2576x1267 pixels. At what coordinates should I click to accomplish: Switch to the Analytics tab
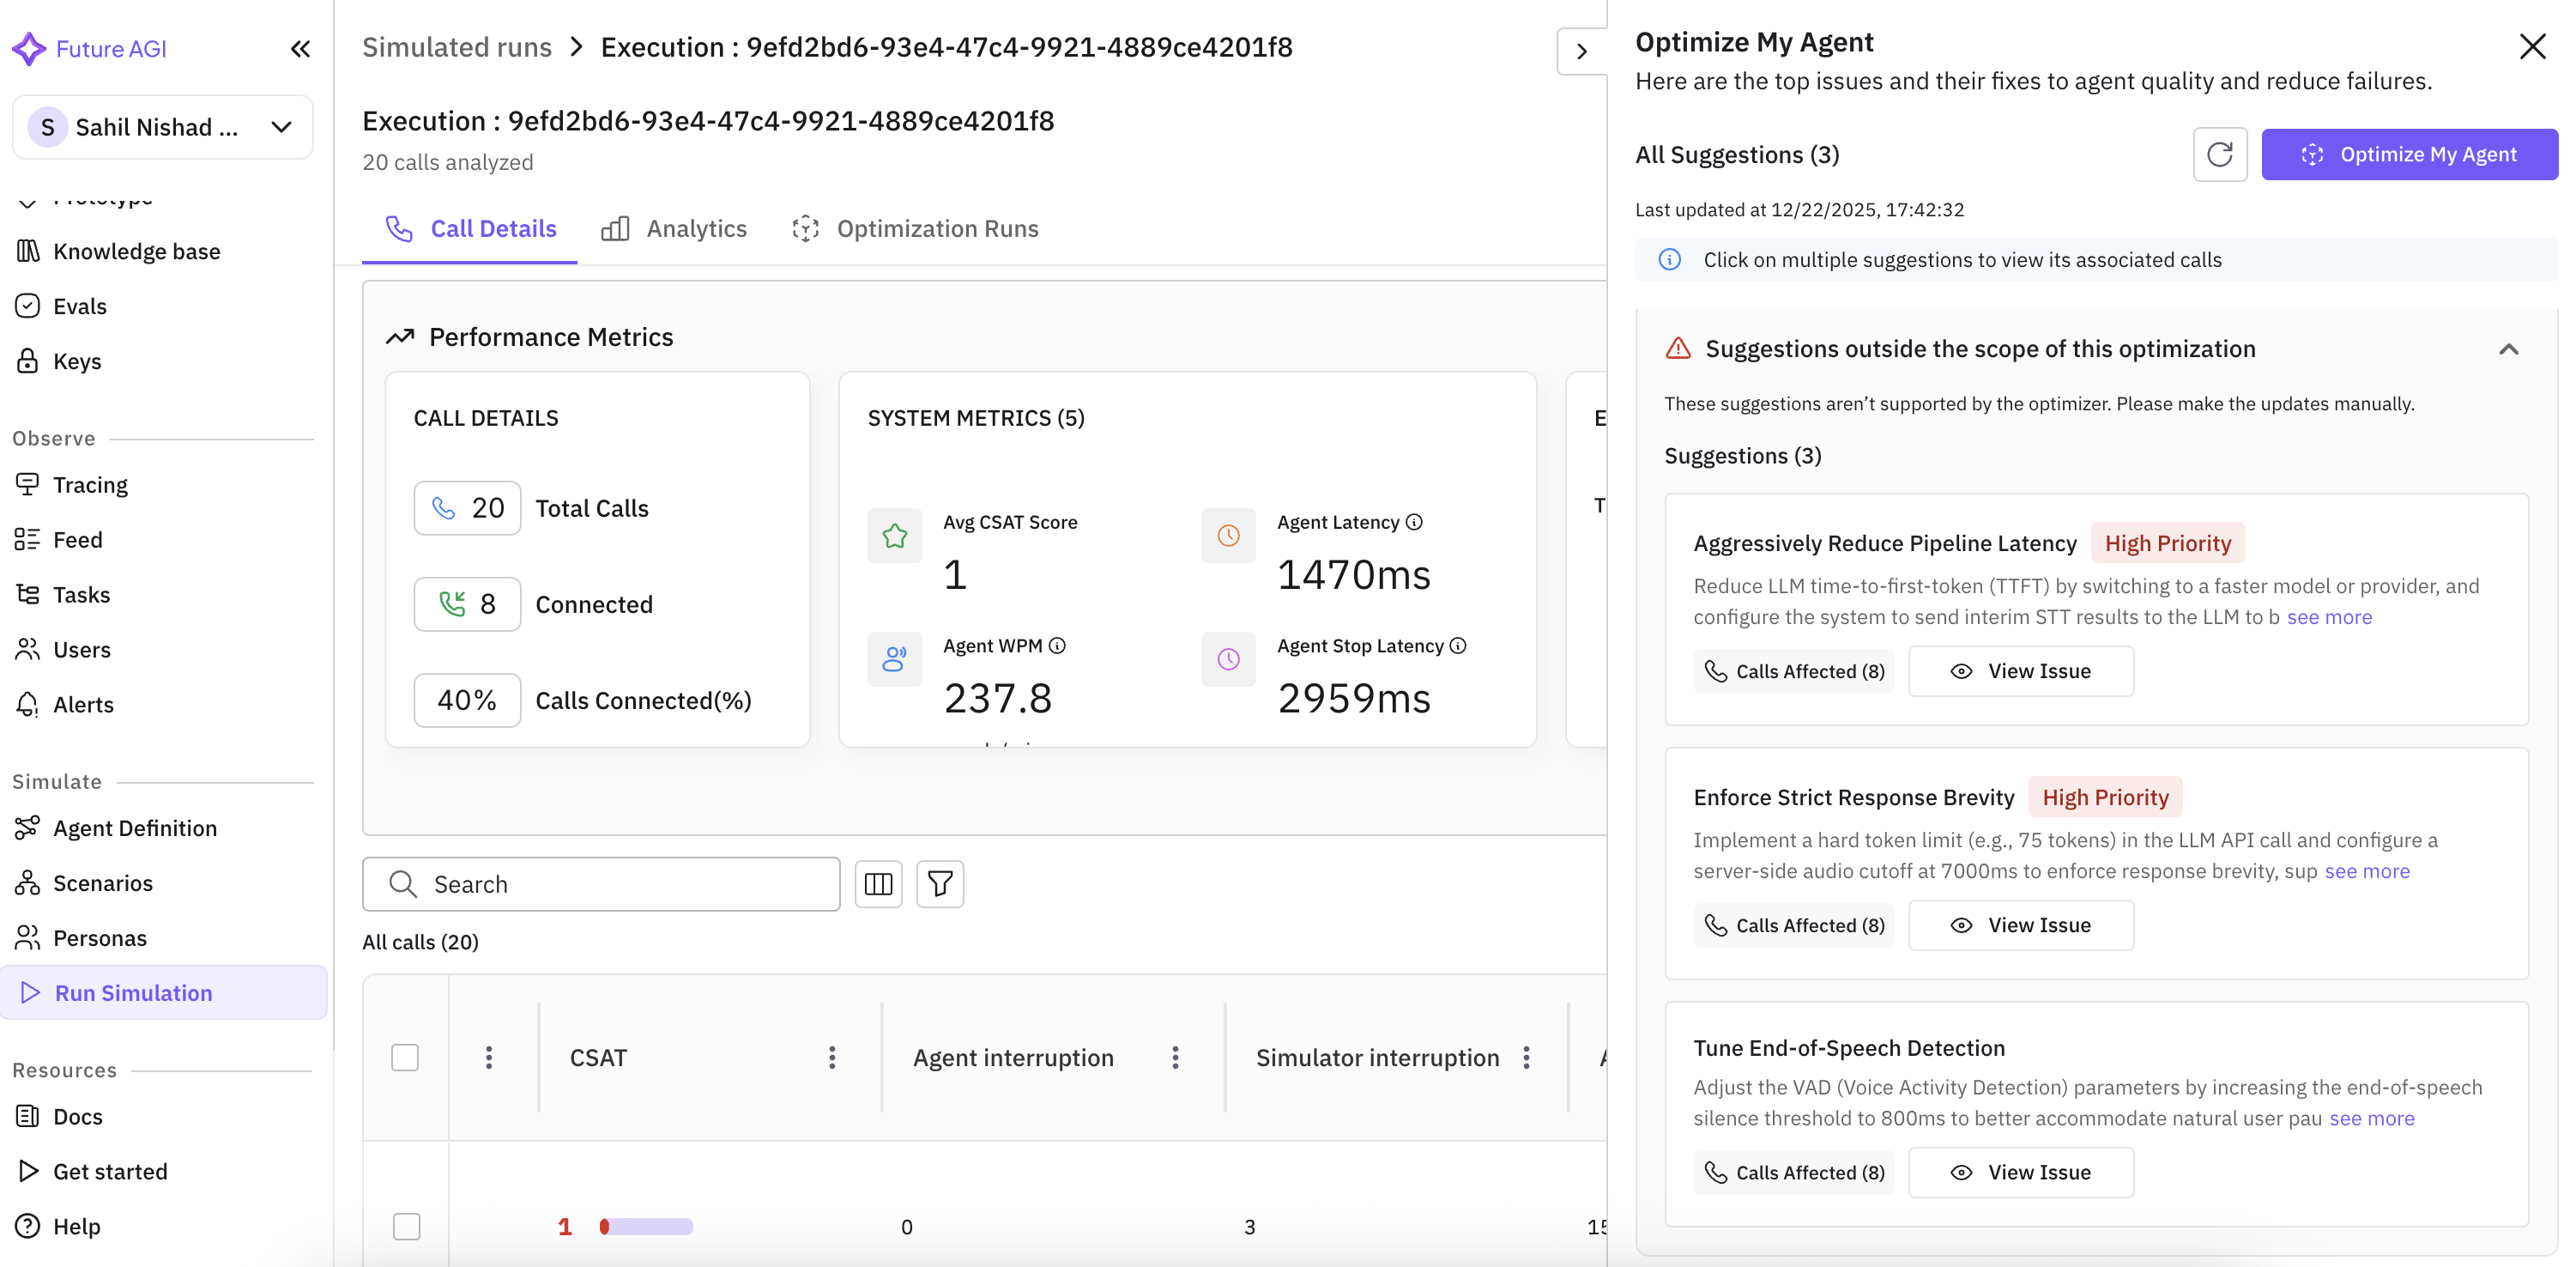[x=675, y=229]
